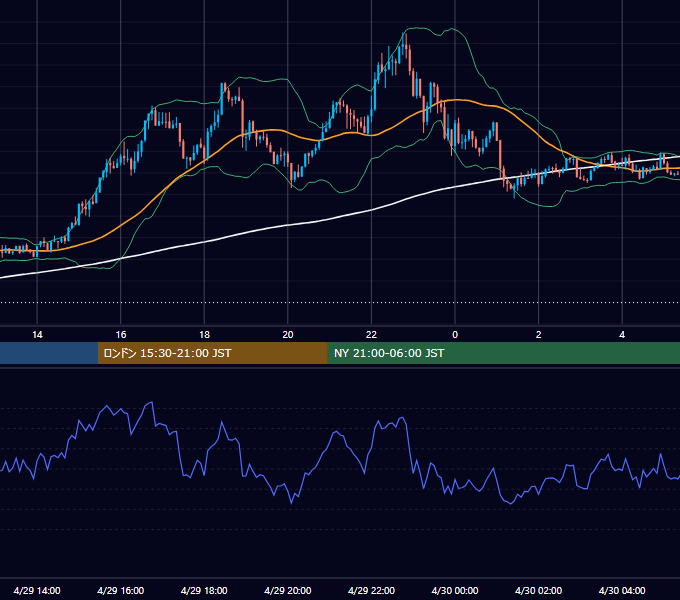Click the 4 hour axis label
The width and height of the screenshot is (680, 600).
tap(622, 335)
